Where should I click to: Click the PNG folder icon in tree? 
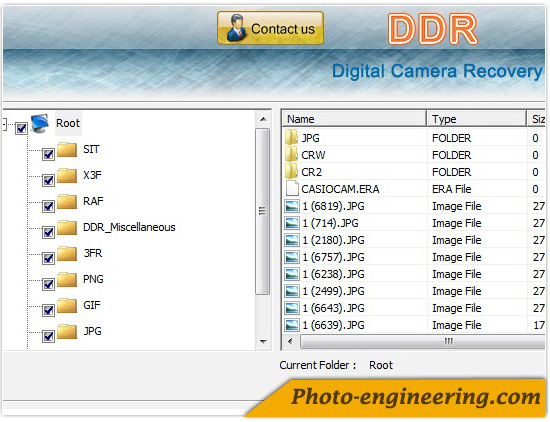(67, 280)
